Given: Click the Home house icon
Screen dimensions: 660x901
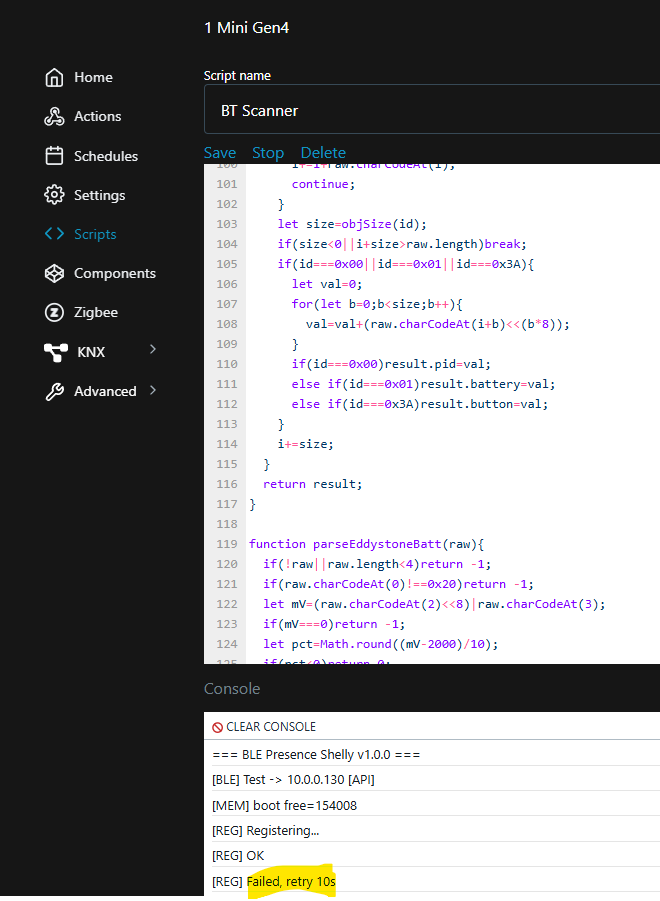Looking at the screenshot, I should (x=54, y=78).
